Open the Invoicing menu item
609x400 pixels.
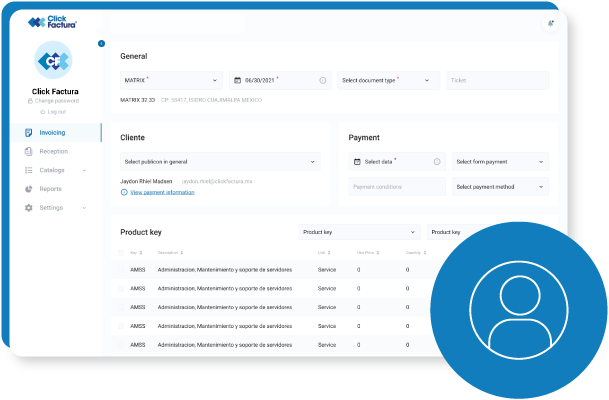pyautogui.click(x=56, y=132)
